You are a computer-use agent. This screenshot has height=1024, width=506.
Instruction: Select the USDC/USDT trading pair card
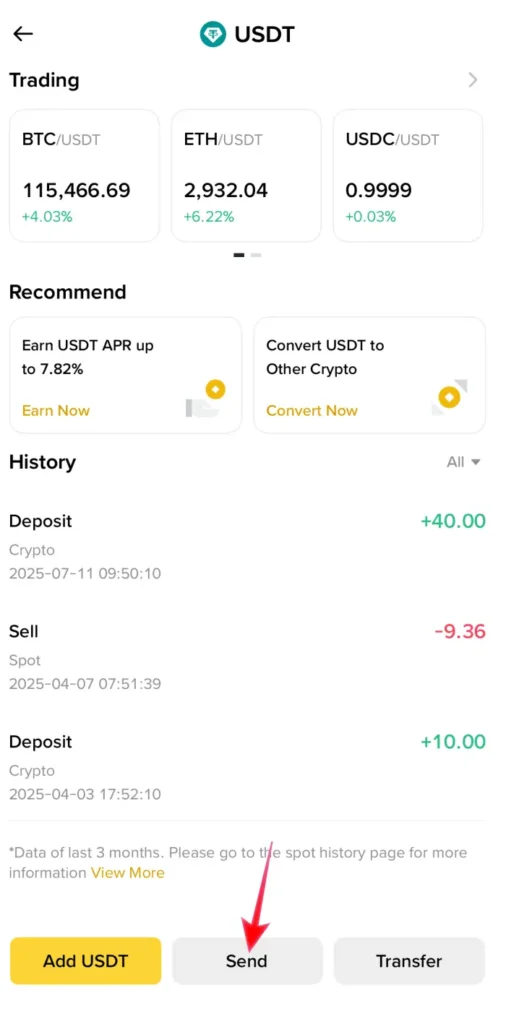click(x=408, y=176)
